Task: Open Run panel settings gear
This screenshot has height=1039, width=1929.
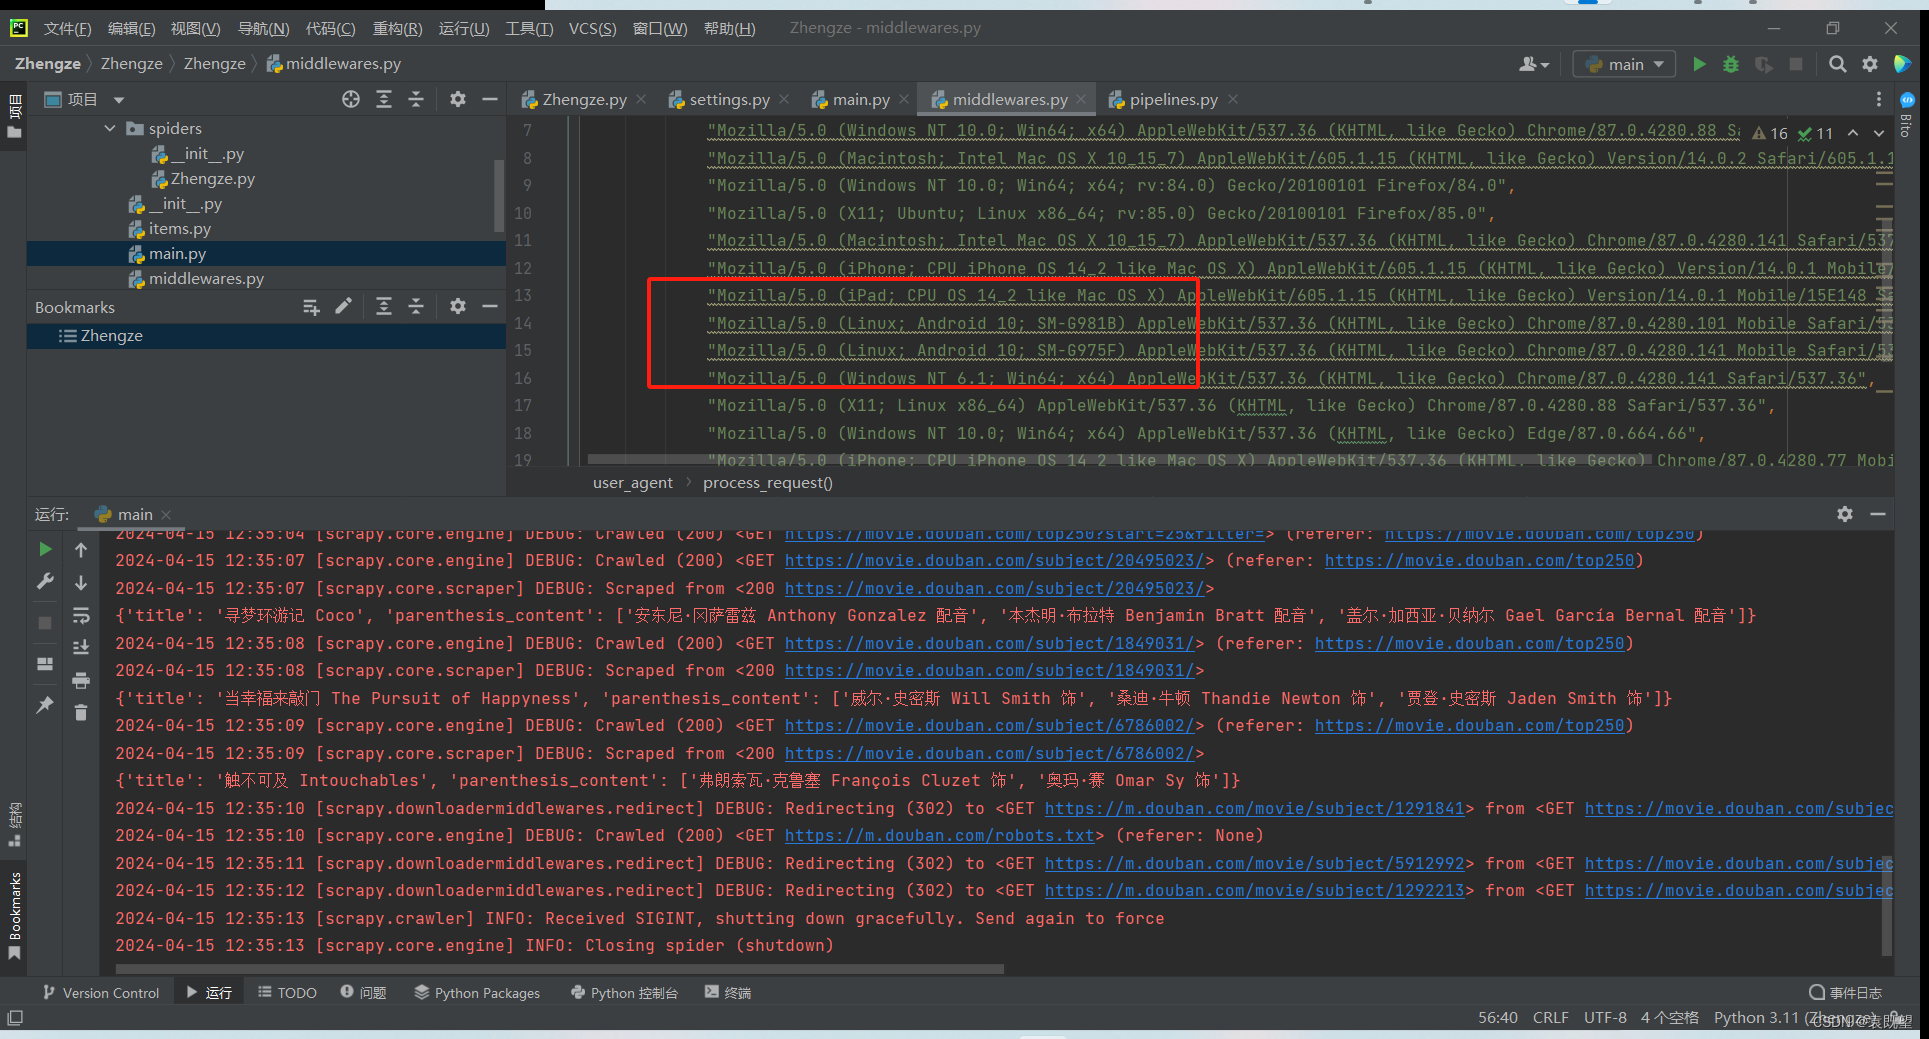Action: click(x=1845, y=513)
